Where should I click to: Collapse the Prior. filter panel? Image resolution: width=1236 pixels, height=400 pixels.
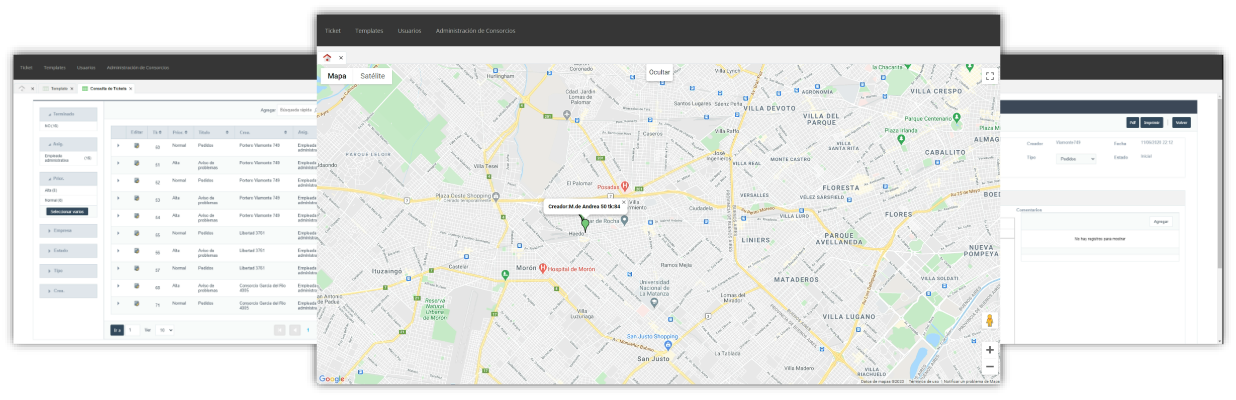(x=69, y=177)
